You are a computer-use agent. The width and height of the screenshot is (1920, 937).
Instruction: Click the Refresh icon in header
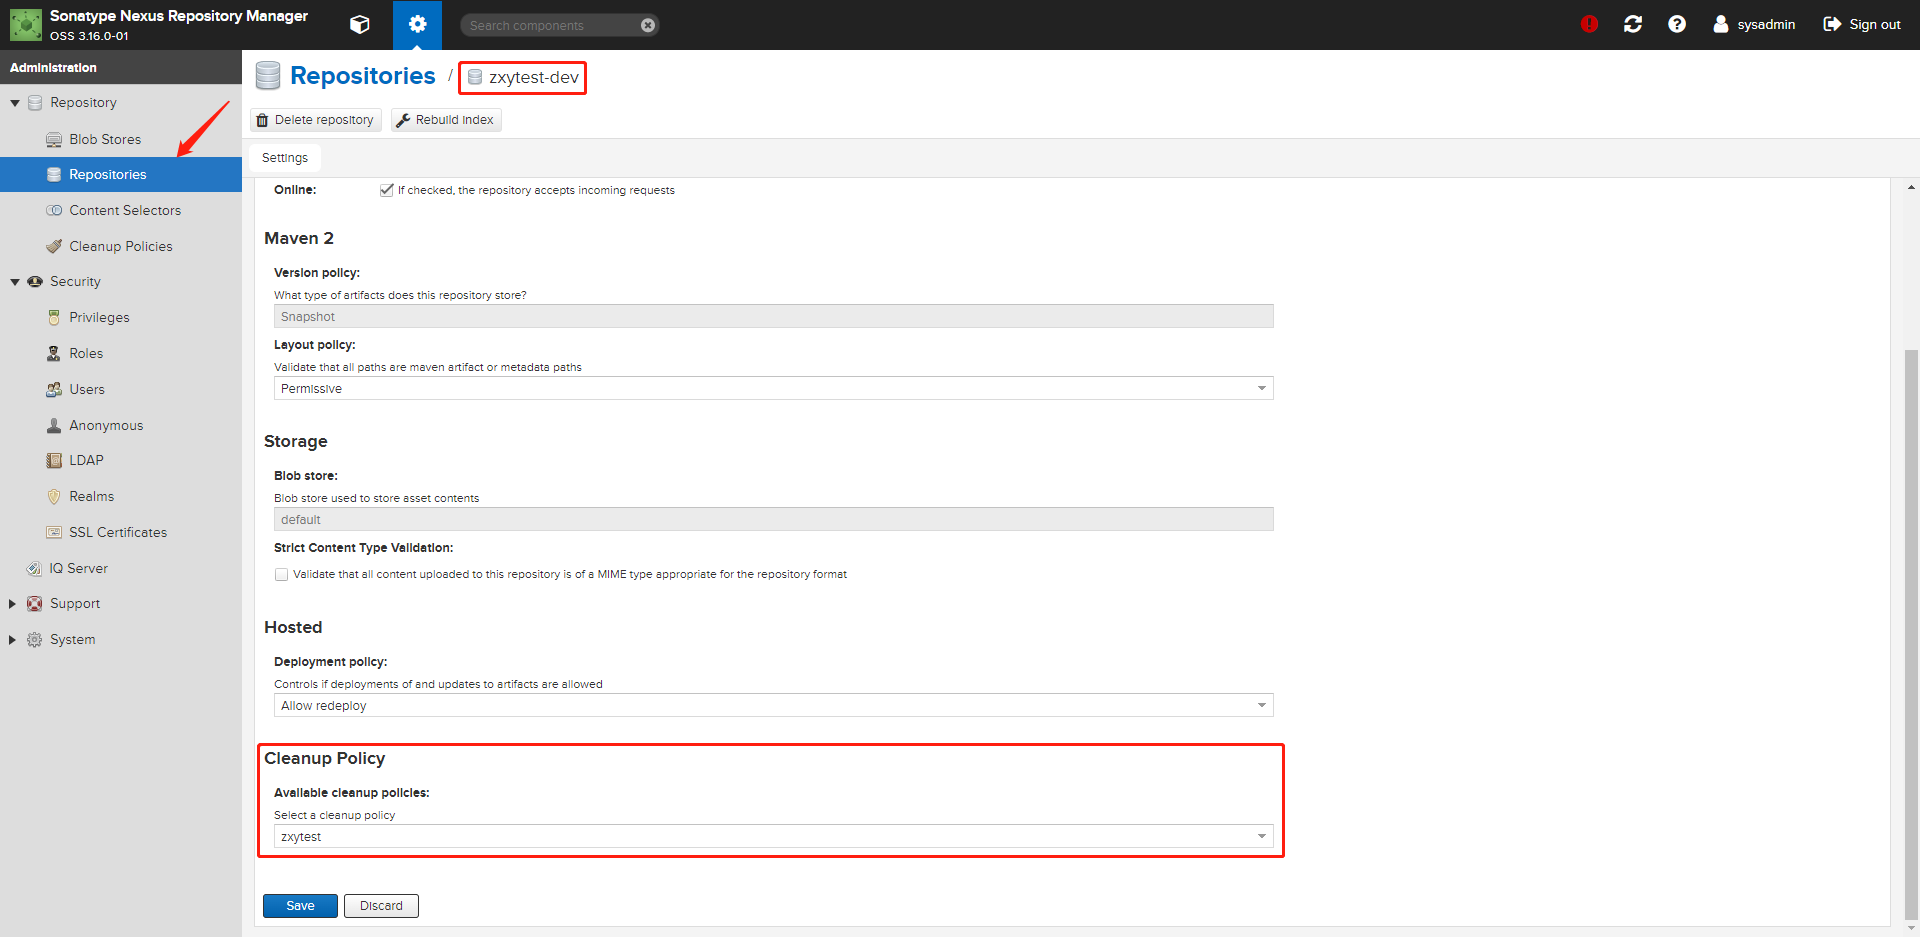[x=1633, y=24]
